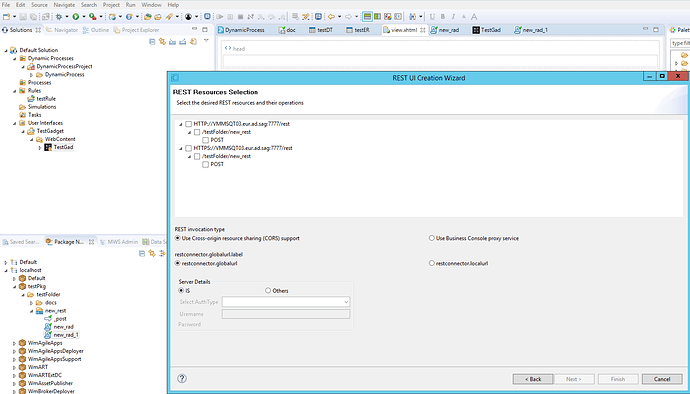The image size is (690, 394).
Task: Select Use Business Console proxy service
Action: 432,238
